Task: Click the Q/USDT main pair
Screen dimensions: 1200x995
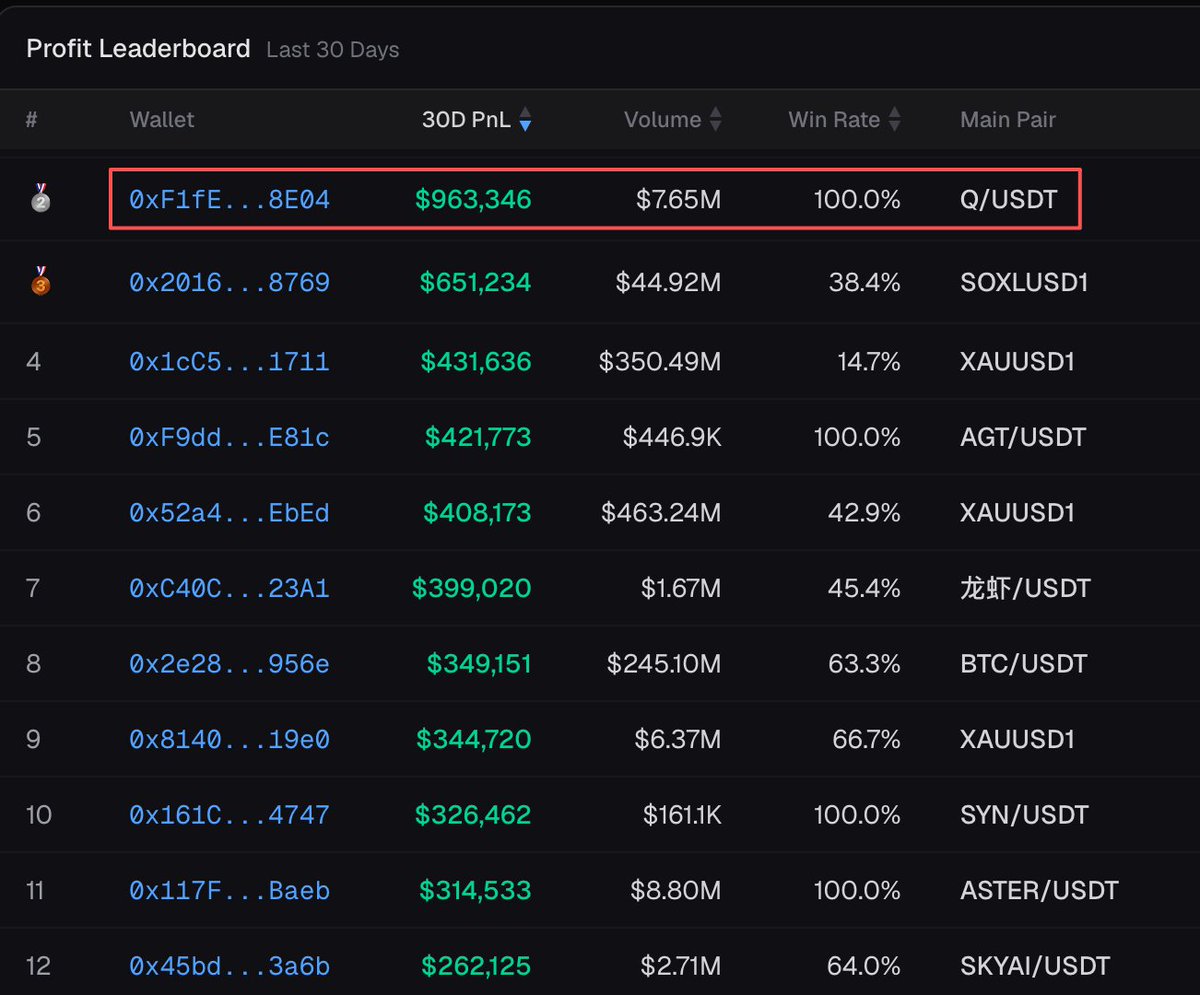Action: [x=1008, y=200]
